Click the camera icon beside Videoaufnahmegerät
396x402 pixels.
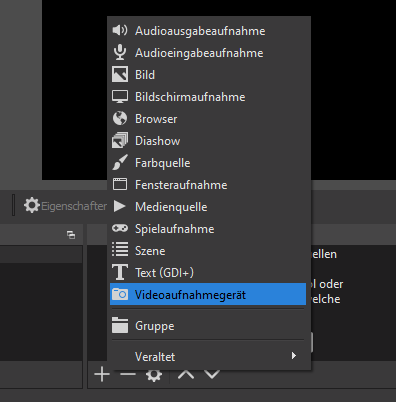(120, 294)
